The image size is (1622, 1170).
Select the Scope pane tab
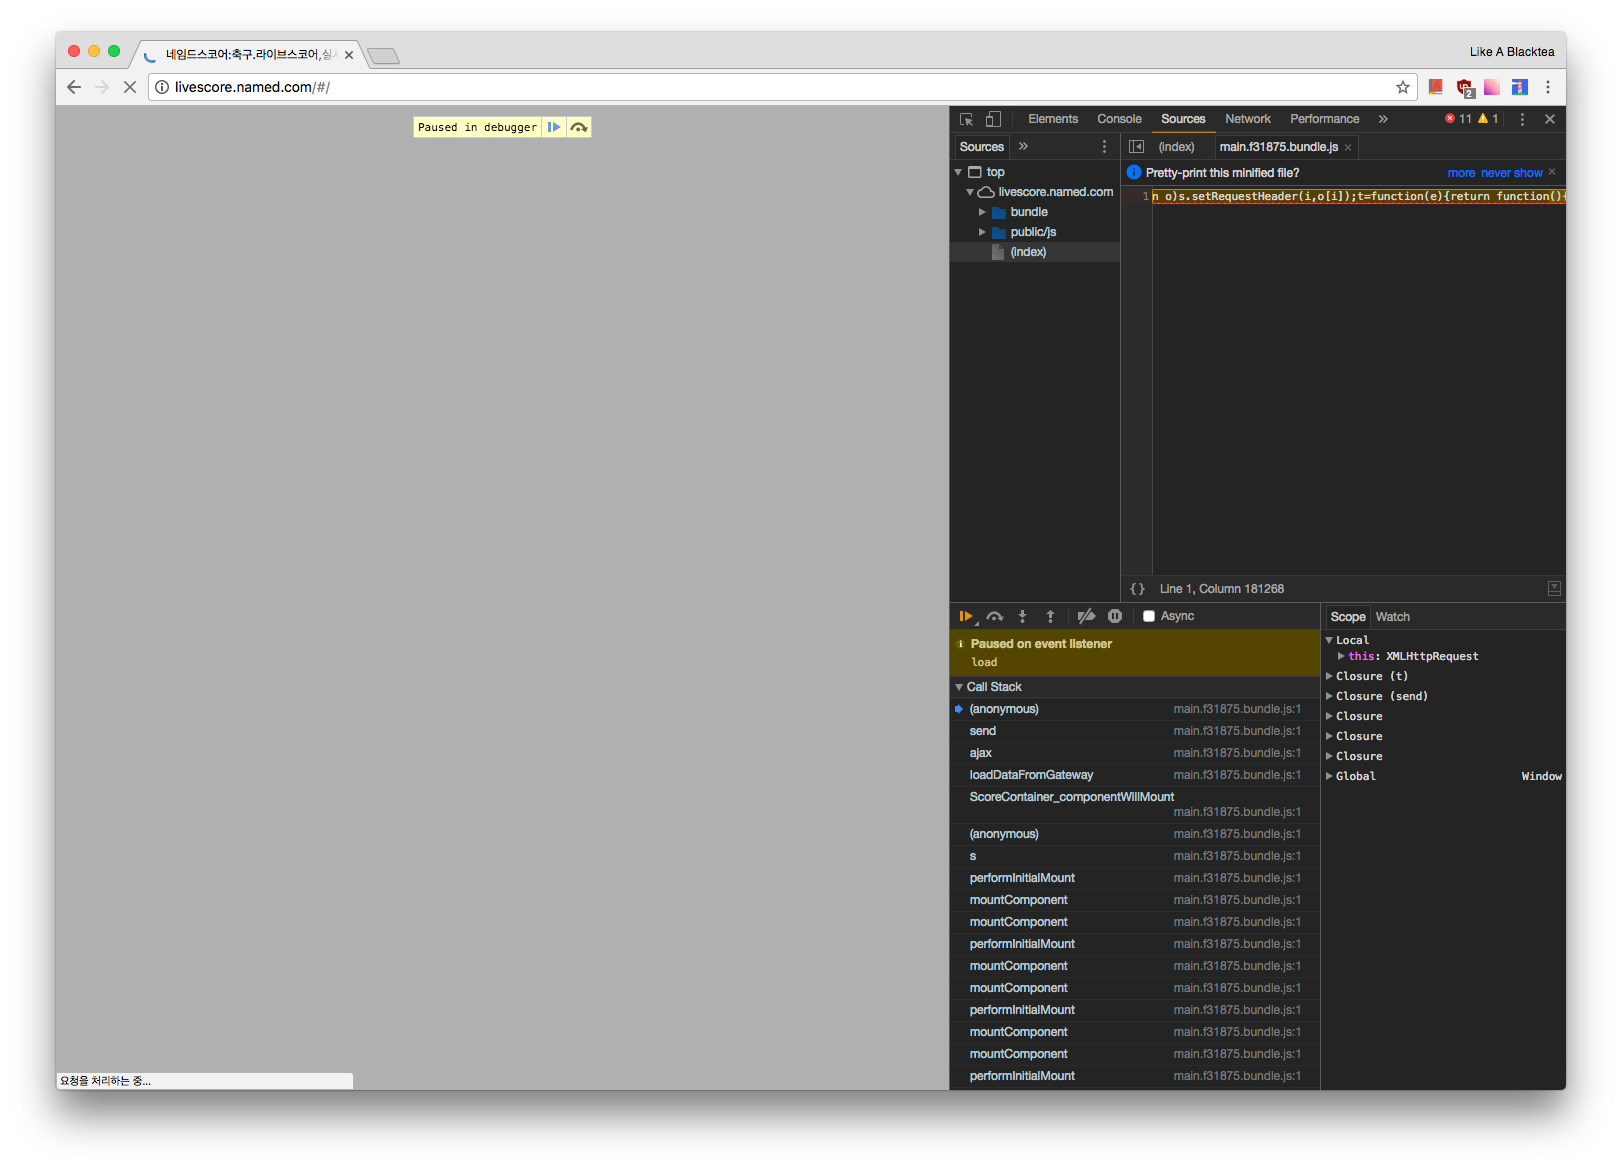click(1347, 617)
